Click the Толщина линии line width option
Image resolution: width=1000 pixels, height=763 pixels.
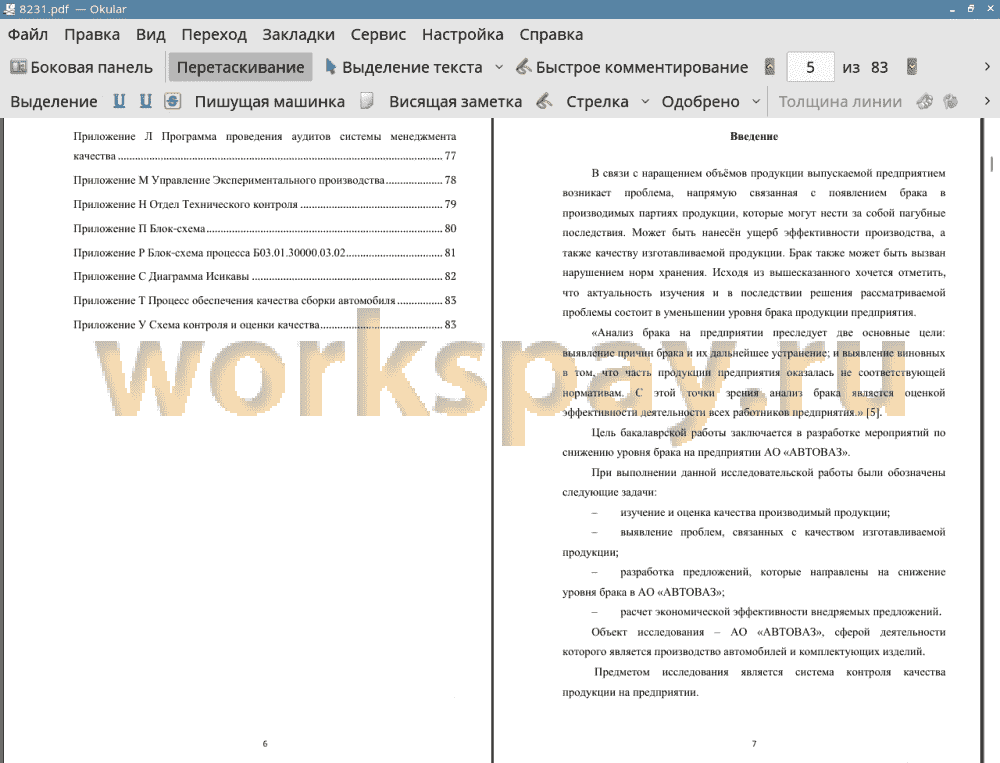coord(840,101)
